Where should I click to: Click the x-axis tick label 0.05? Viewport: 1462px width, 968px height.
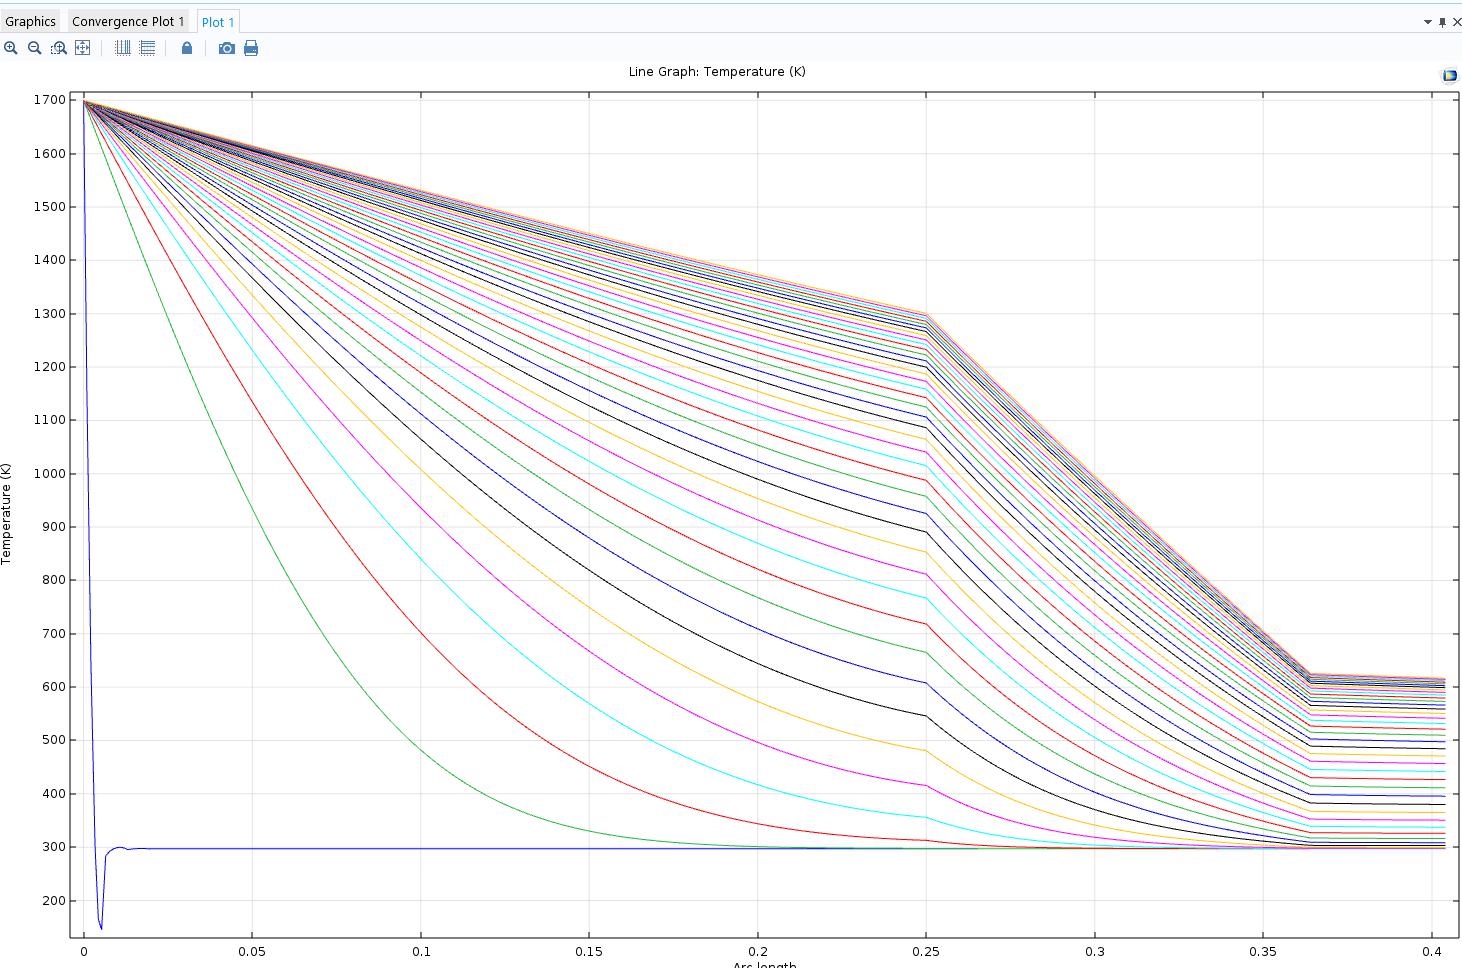[252, 951]
